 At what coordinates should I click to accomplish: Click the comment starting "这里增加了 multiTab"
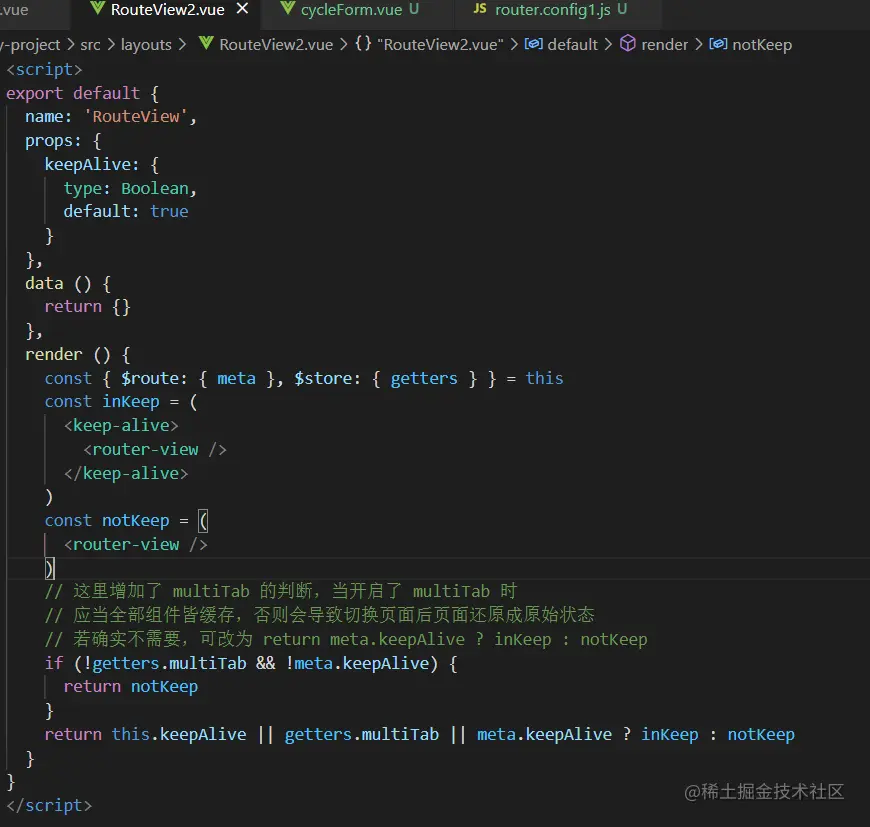[281, 591]
